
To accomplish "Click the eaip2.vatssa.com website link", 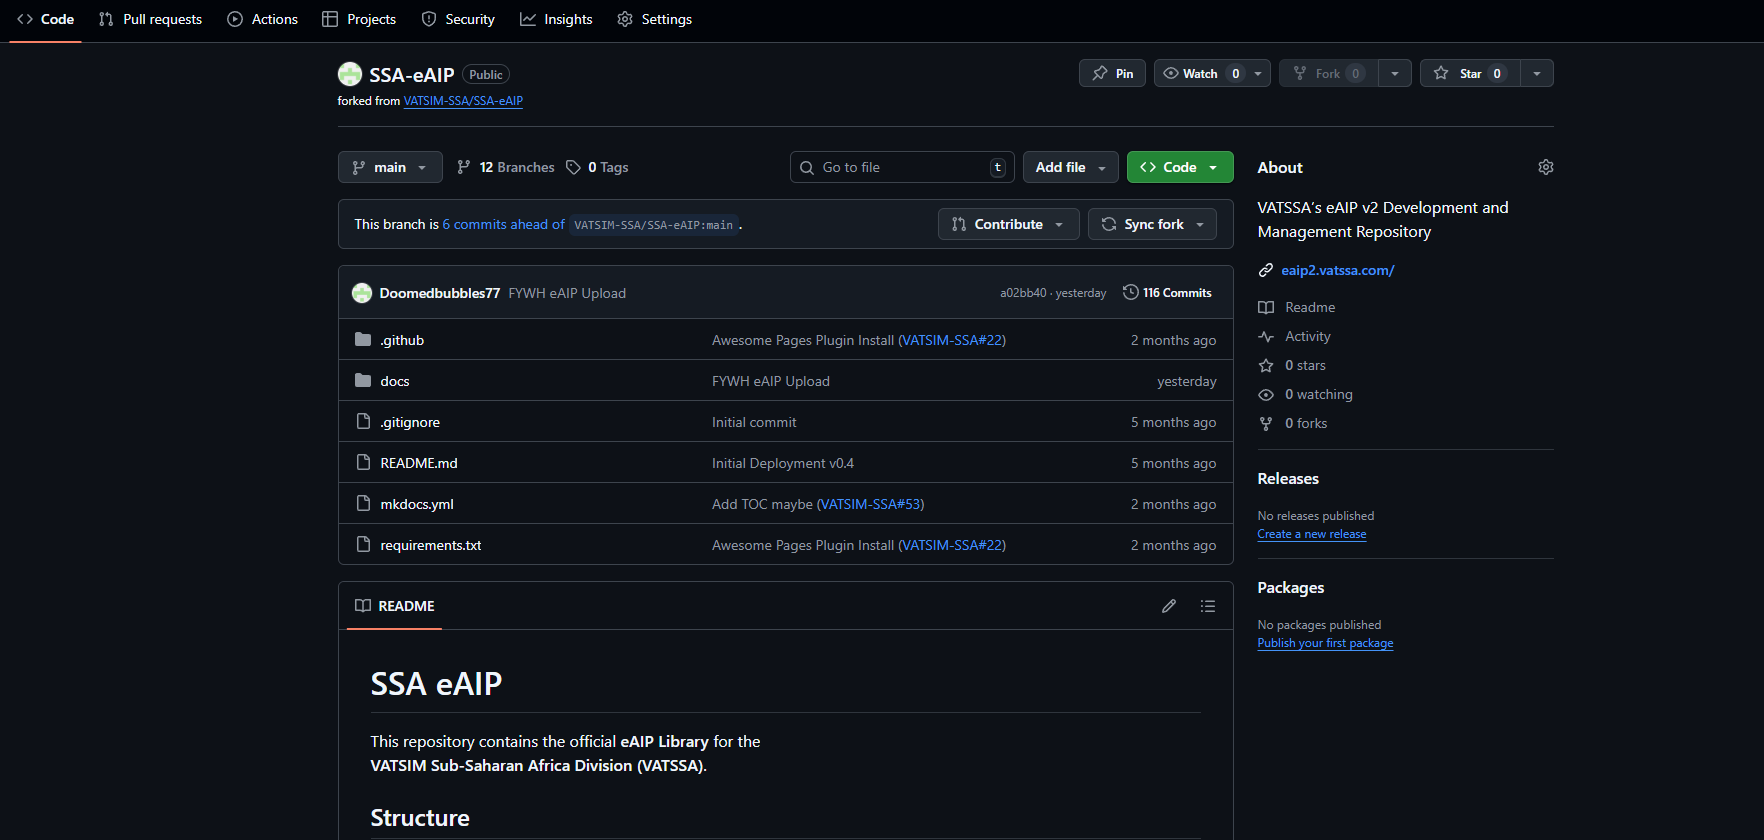I will point(1337,270).
